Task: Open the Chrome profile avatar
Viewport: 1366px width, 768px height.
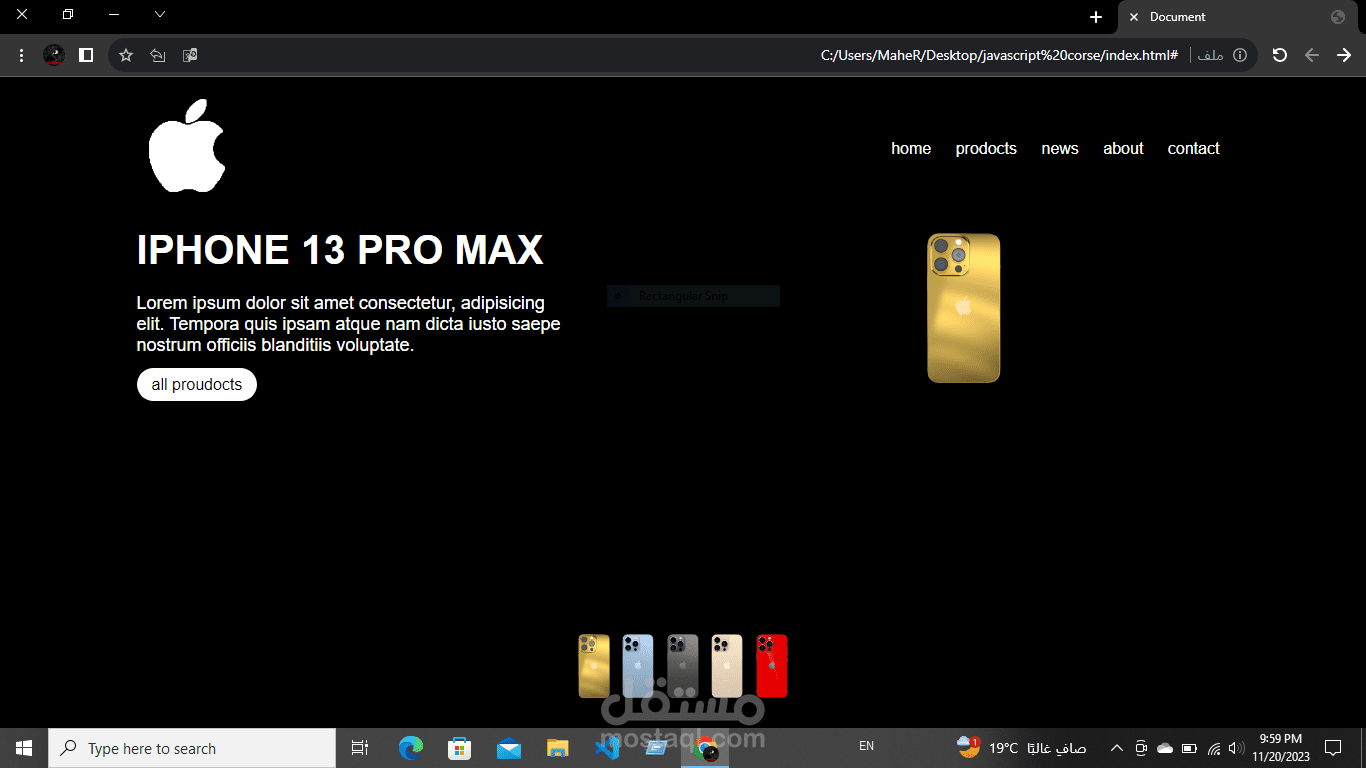Action: (54, 56)
